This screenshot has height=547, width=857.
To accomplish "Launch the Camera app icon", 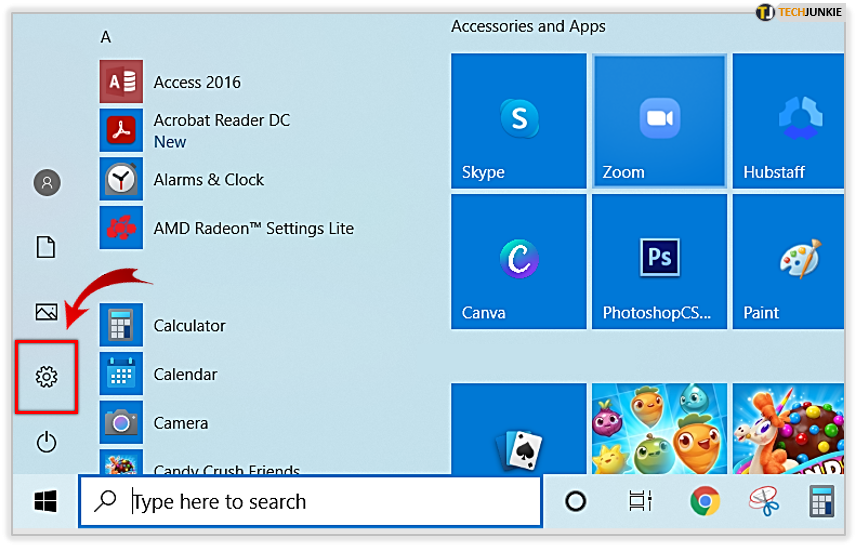I will point(121,422).
